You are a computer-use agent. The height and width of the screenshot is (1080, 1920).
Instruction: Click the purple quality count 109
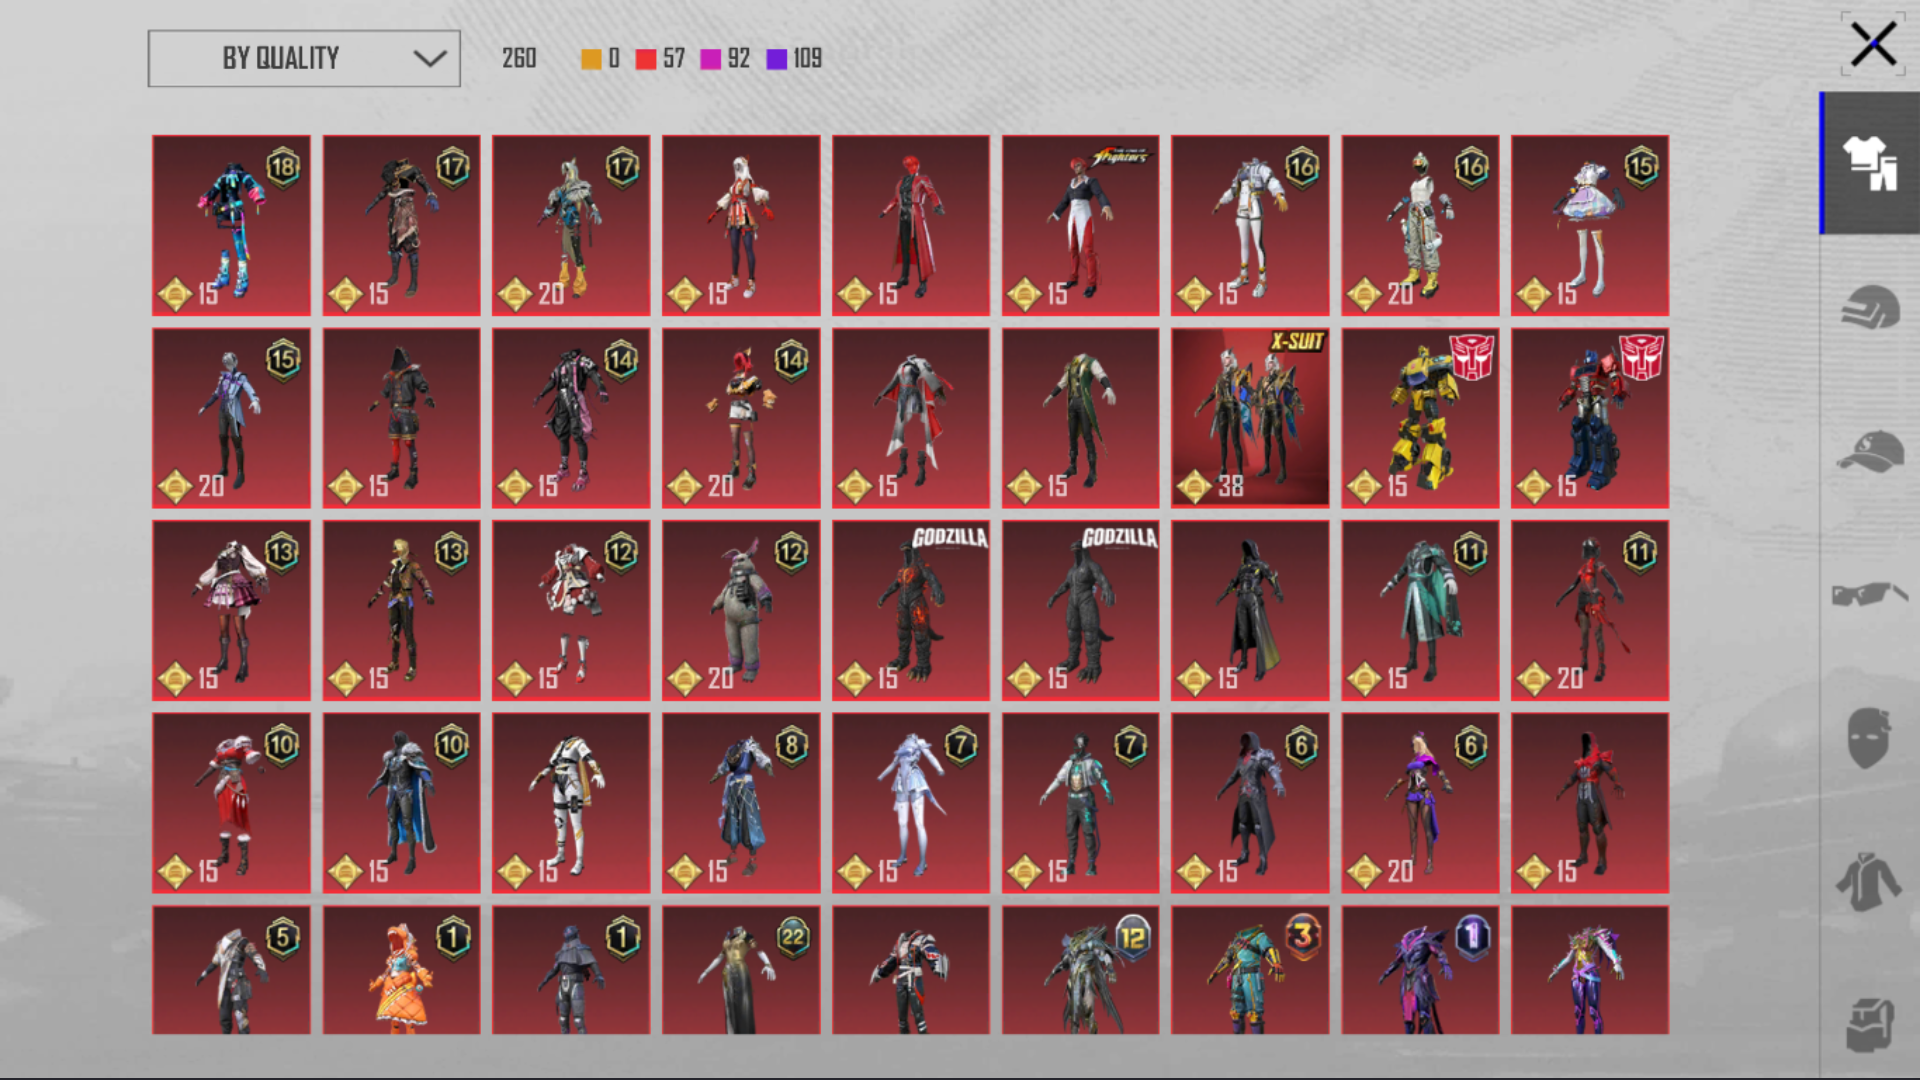click(x=808, y=58)
